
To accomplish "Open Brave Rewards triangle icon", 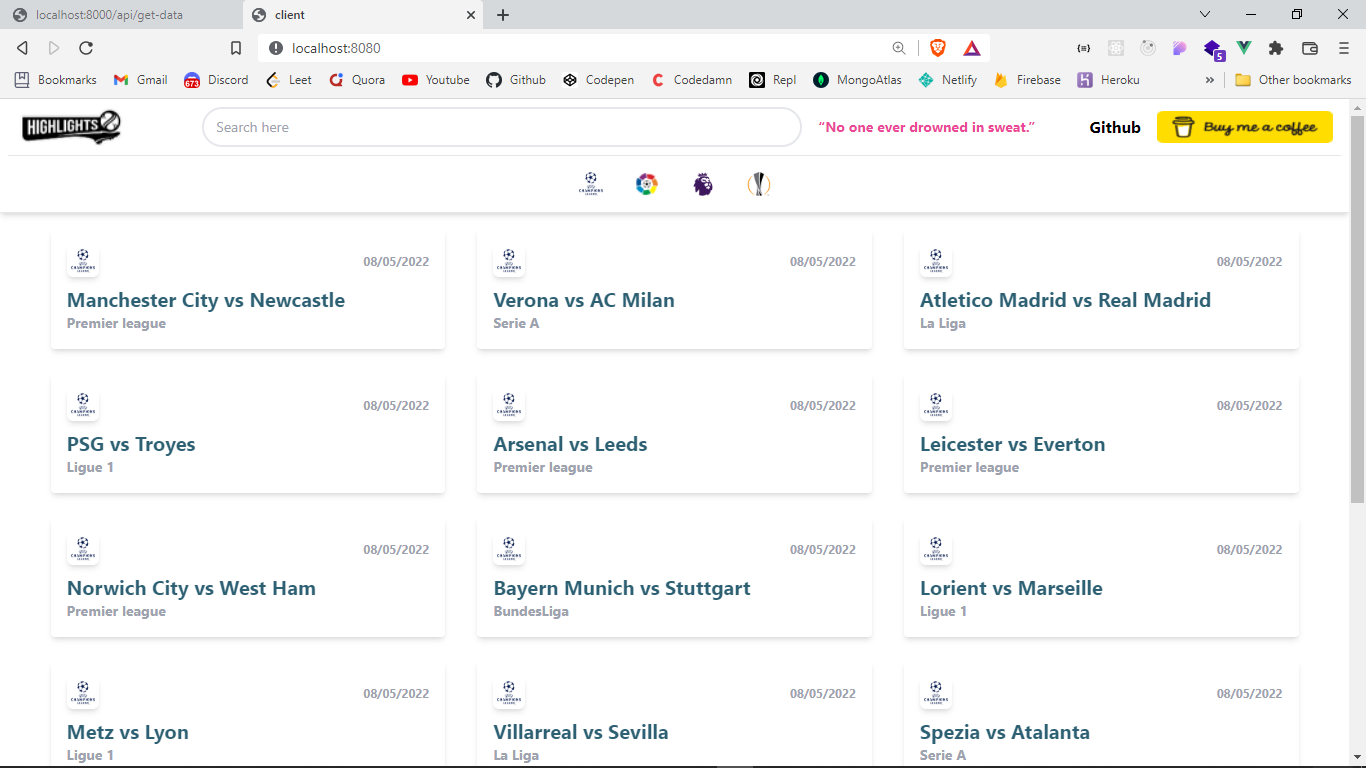I will click(x=972, y=48).
